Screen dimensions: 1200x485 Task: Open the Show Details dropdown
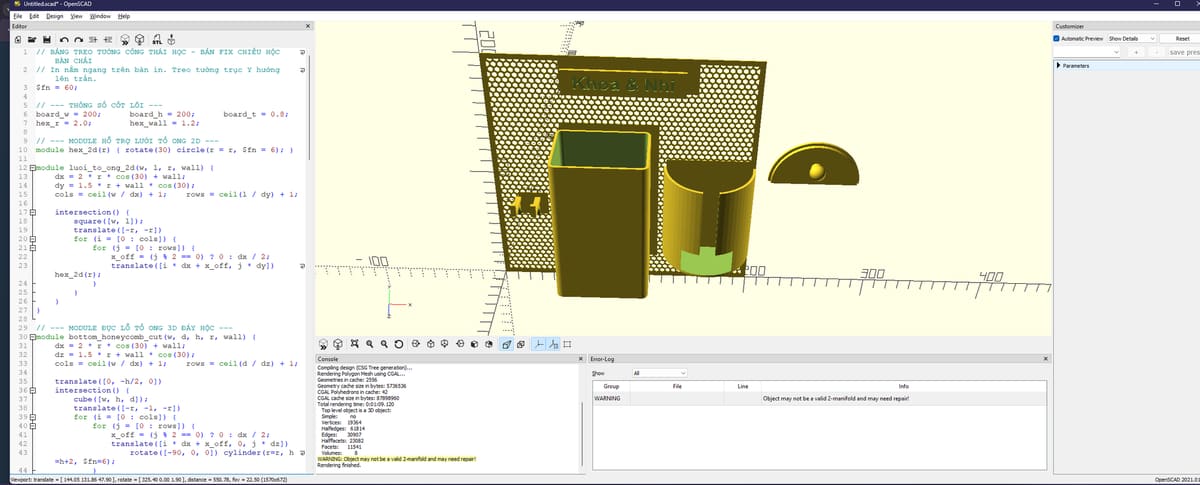point(1132,38)
